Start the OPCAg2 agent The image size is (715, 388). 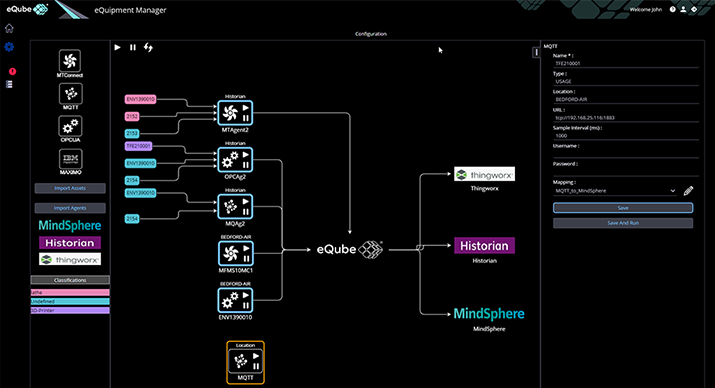coord(246,155)
